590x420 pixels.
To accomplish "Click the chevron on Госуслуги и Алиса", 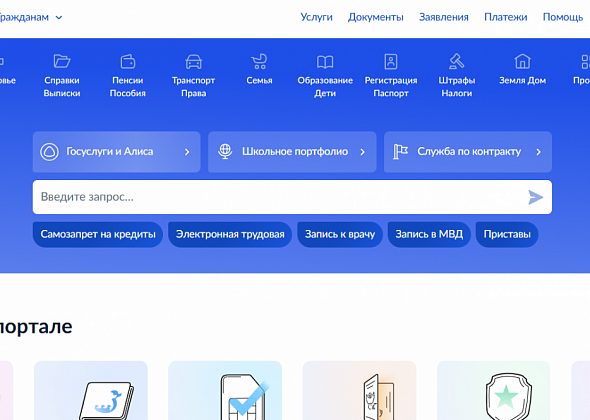I will coord(187,152).
